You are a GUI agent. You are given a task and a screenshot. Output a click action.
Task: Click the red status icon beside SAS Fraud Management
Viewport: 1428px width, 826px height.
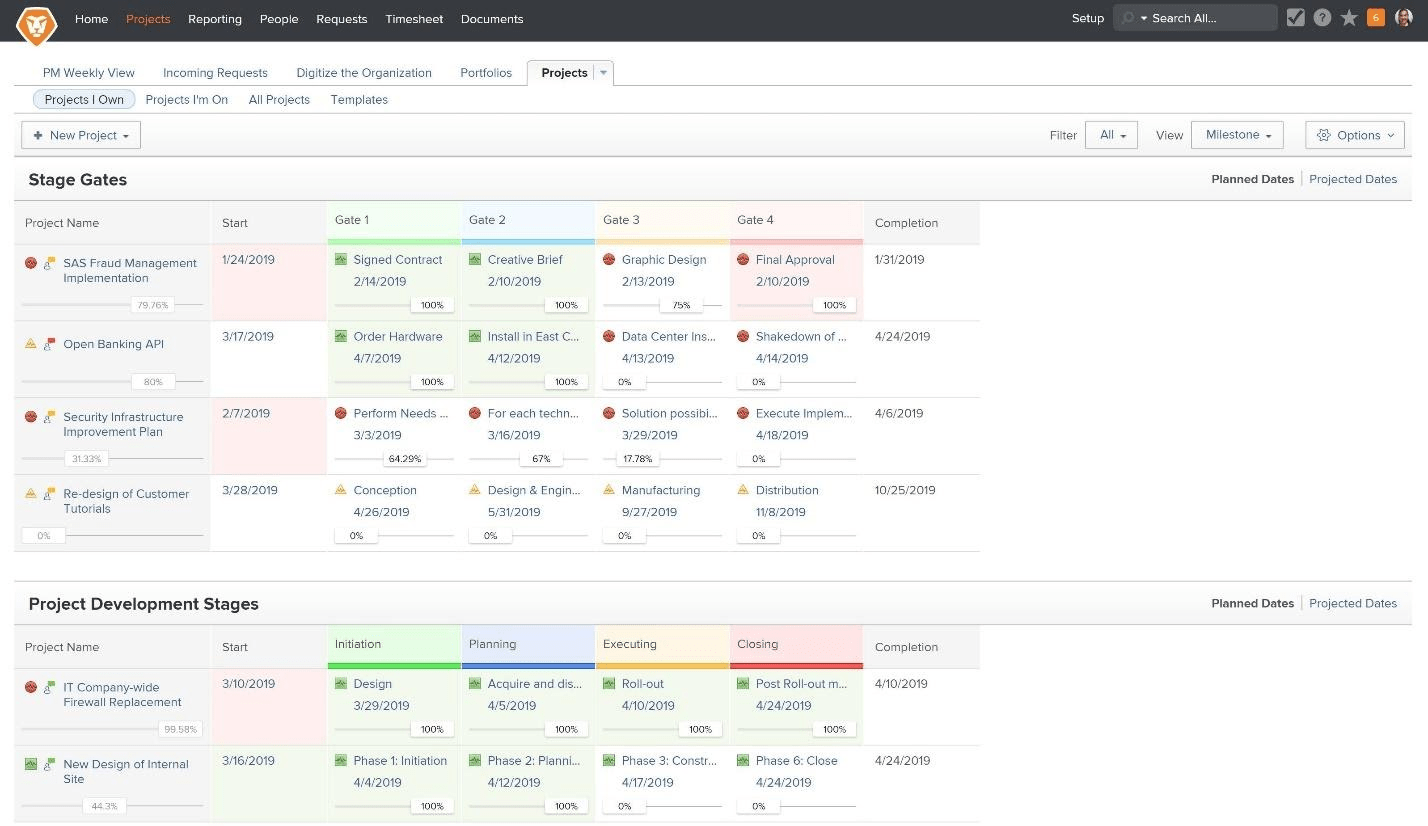tap(31, 263)
